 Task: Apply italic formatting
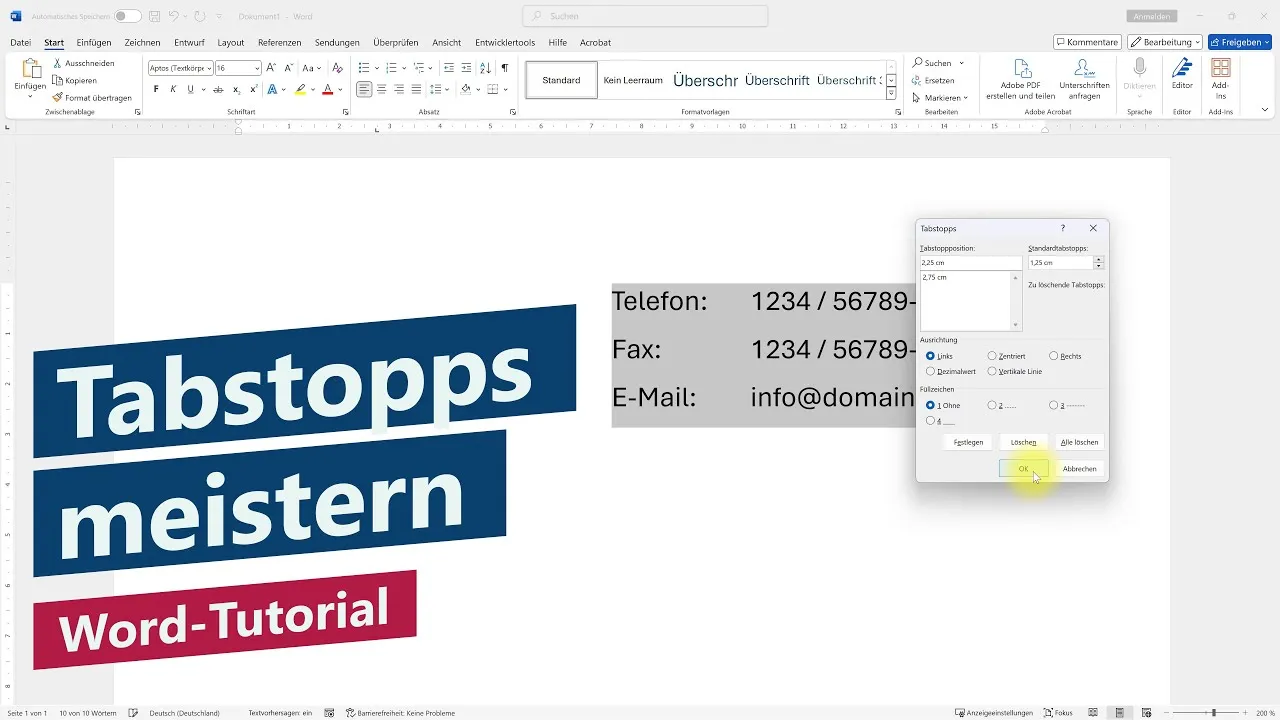click(173, 88)
